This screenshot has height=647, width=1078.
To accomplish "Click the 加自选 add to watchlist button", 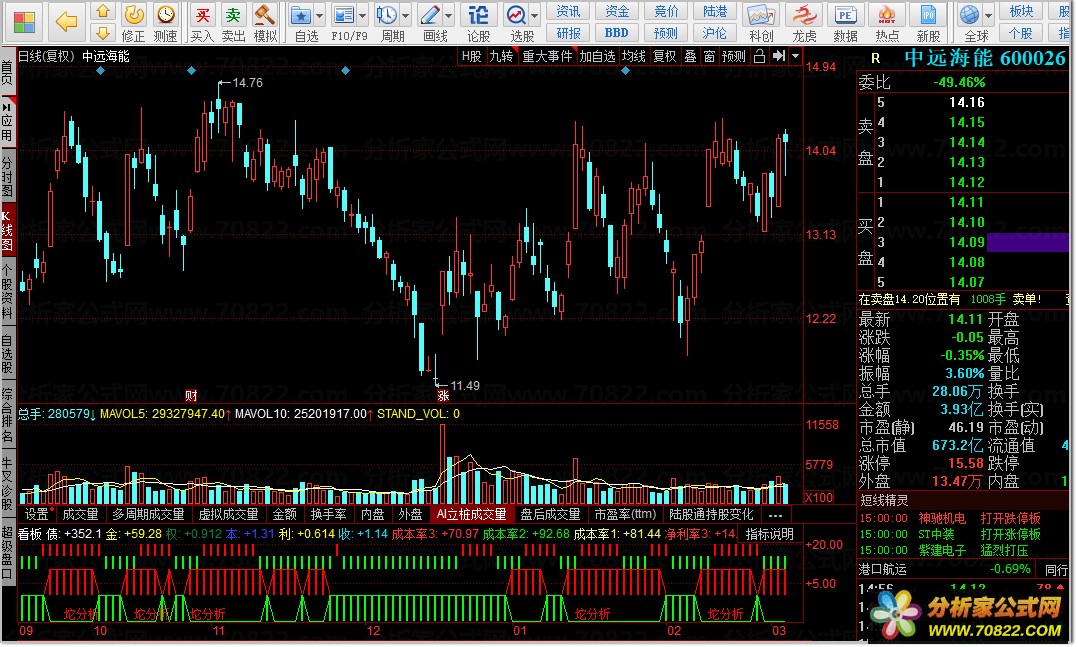I will pyautogui.click(x=597, y=56).
